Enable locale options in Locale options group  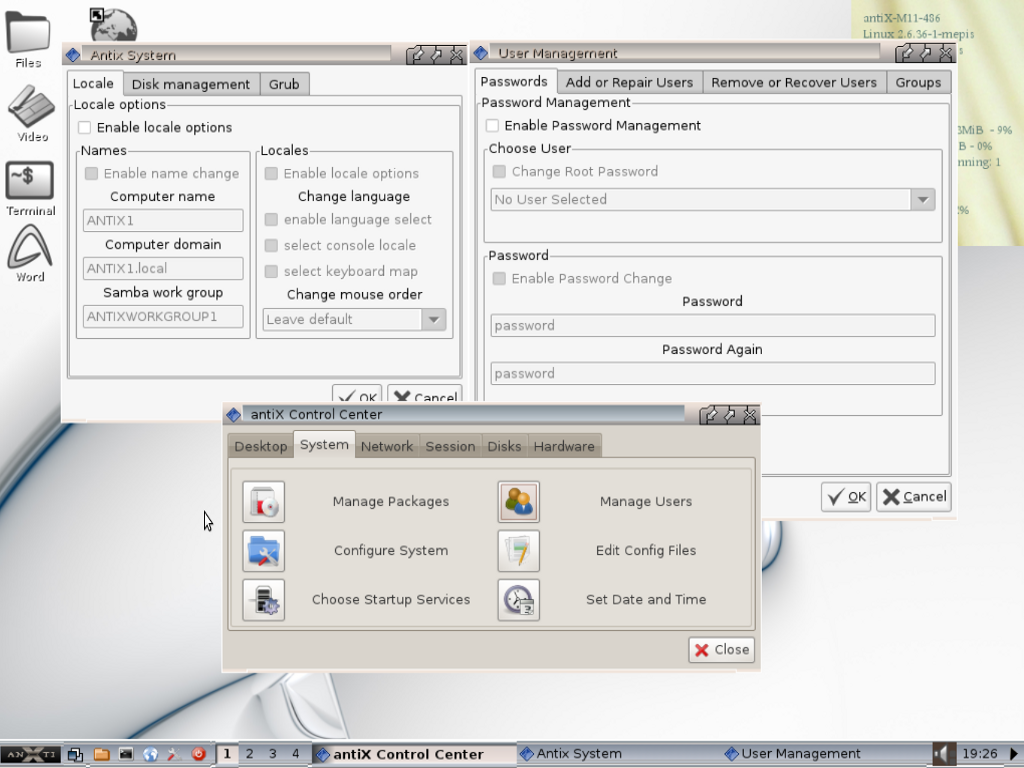pyautogui.click(x=85, y=127)
